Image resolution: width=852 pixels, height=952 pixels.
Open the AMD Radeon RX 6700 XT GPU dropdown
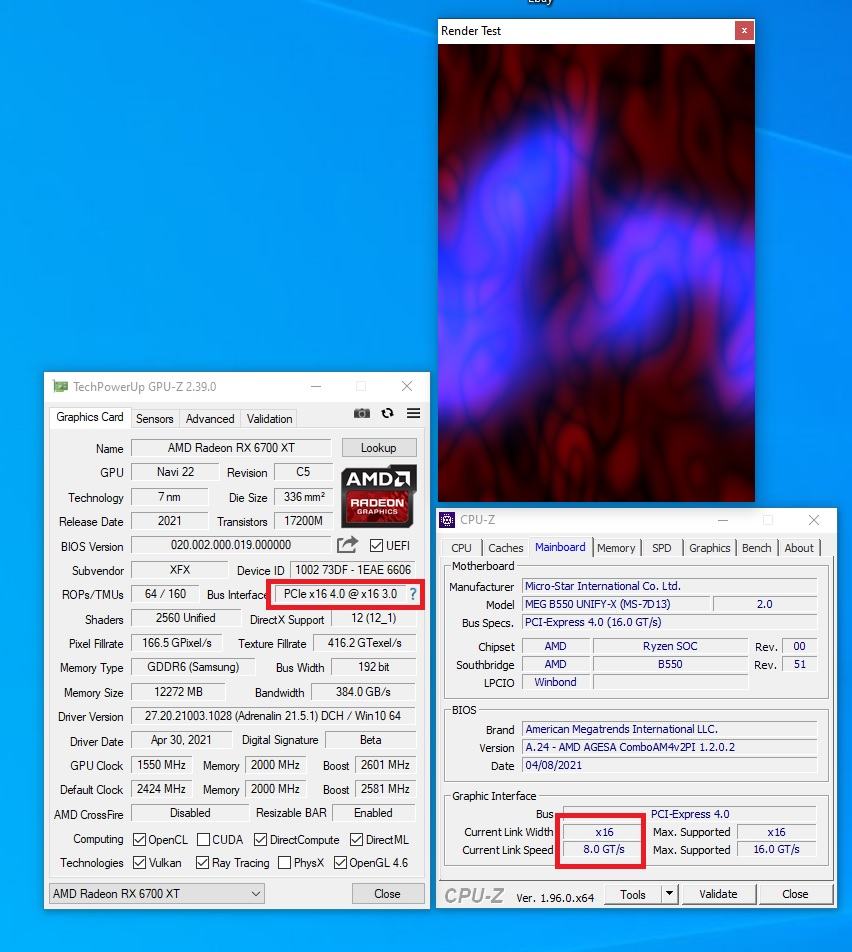point(157,894)
